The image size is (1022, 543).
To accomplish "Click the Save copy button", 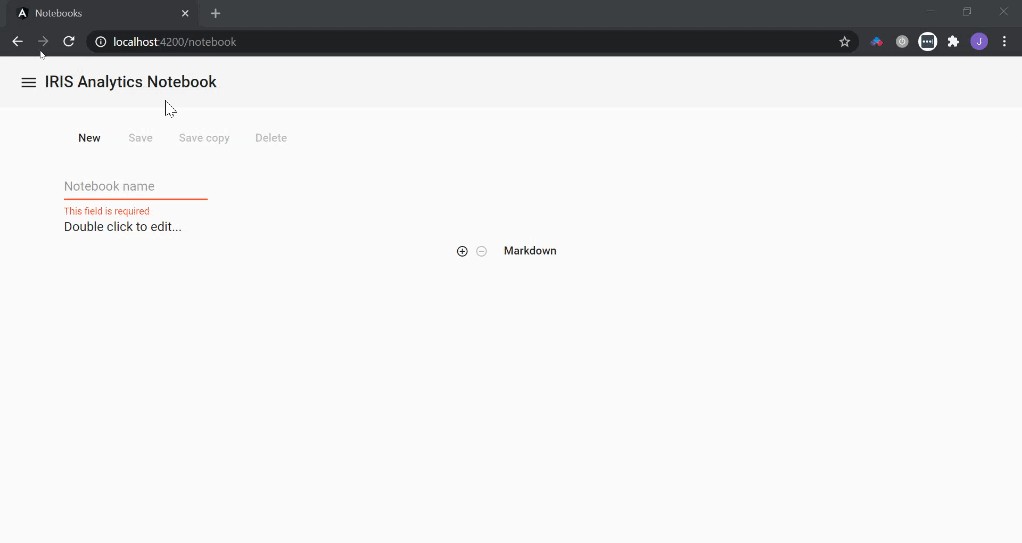I will (204, 138).
